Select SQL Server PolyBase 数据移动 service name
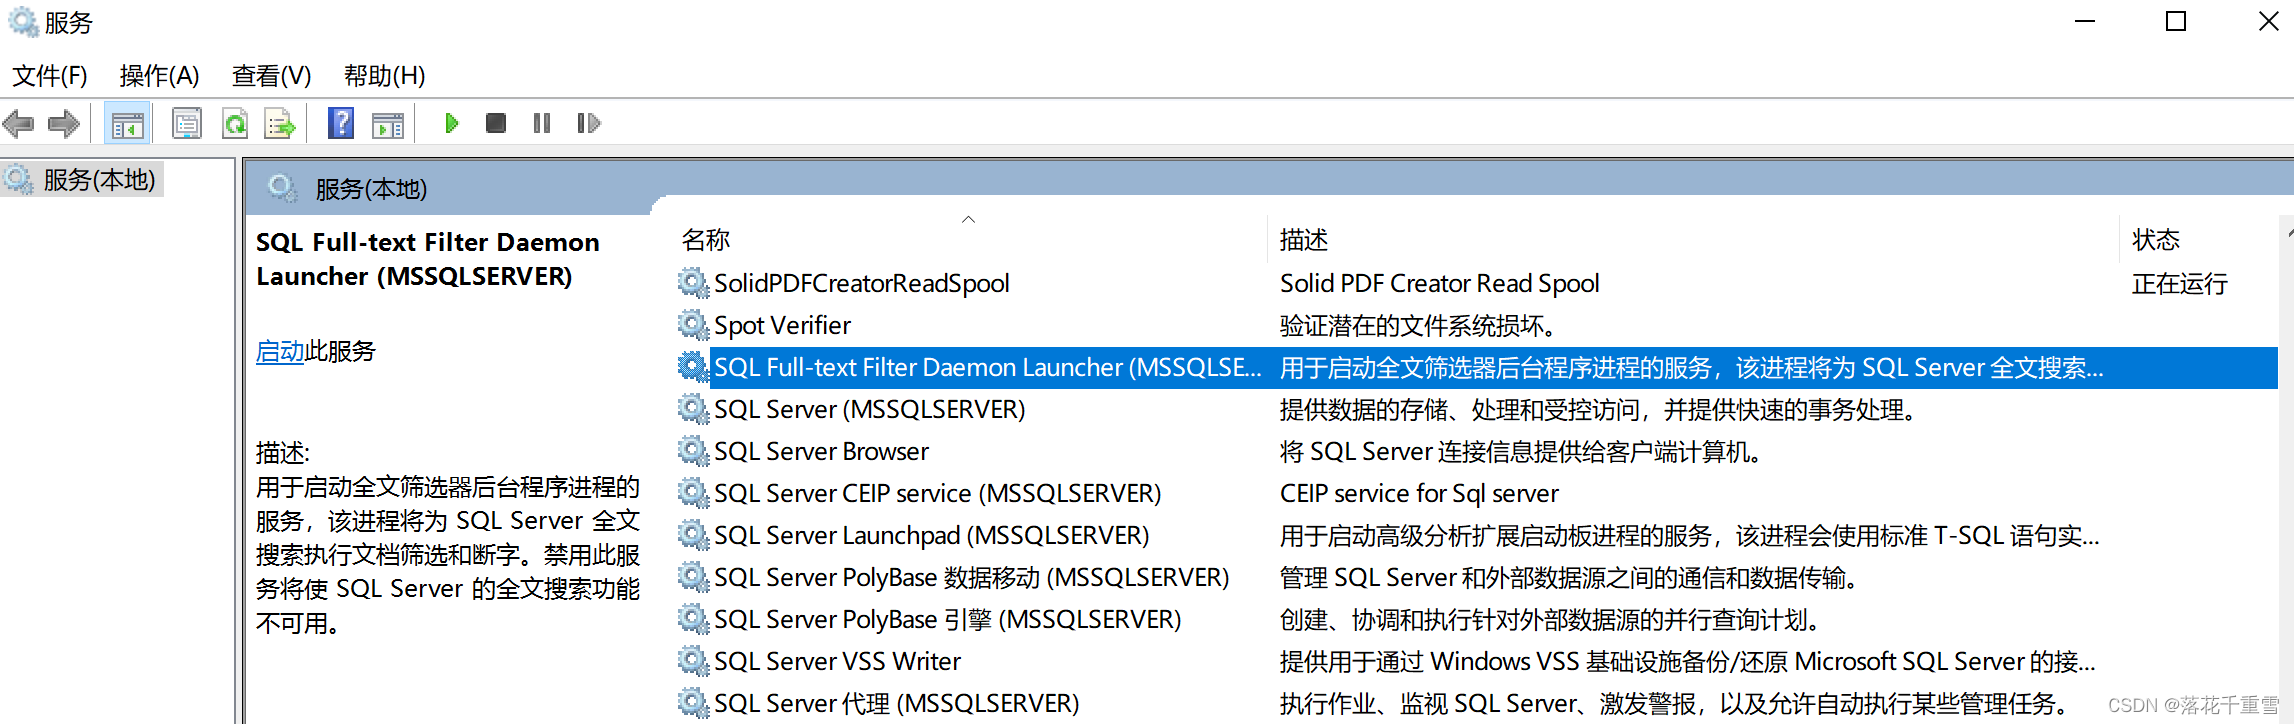The width and height of the screenshot is (2294, 724). (x=972, y=577)
